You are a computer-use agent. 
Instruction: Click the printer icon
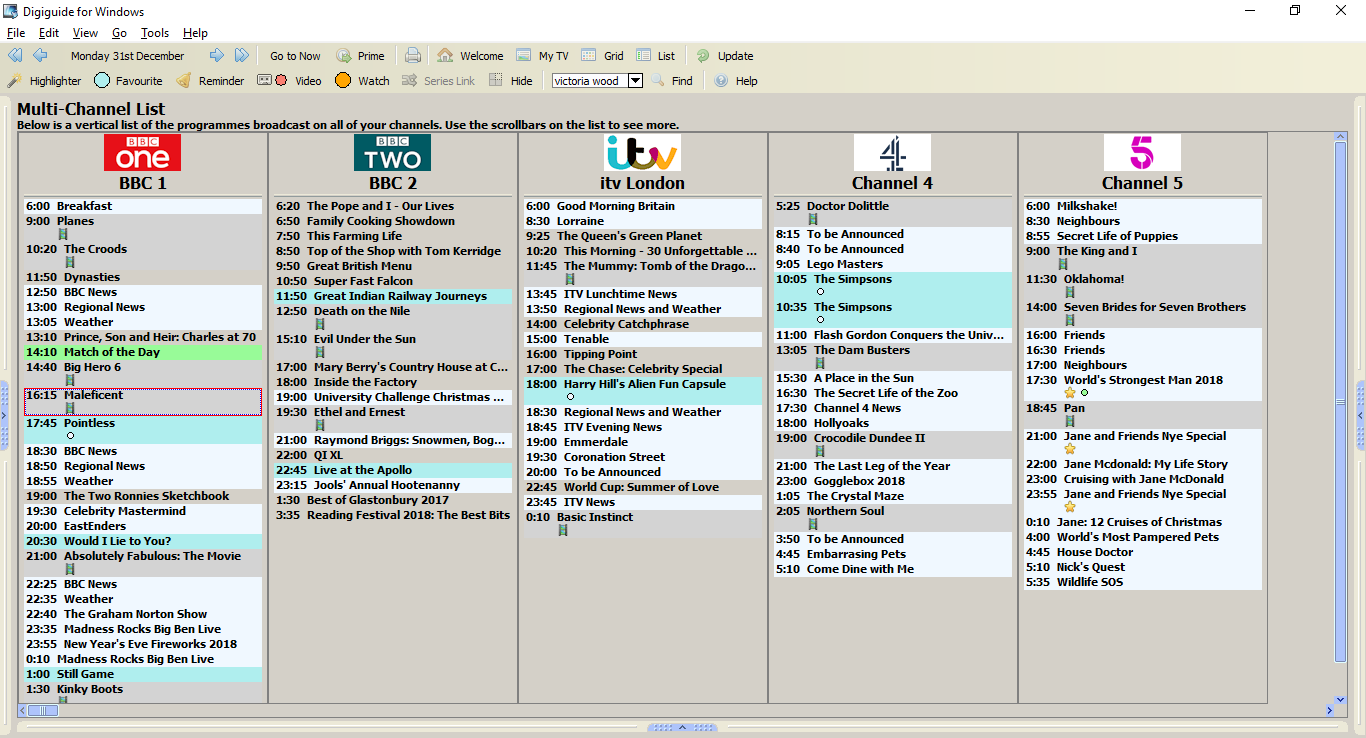pyautogui.click(x=413, y=56)
